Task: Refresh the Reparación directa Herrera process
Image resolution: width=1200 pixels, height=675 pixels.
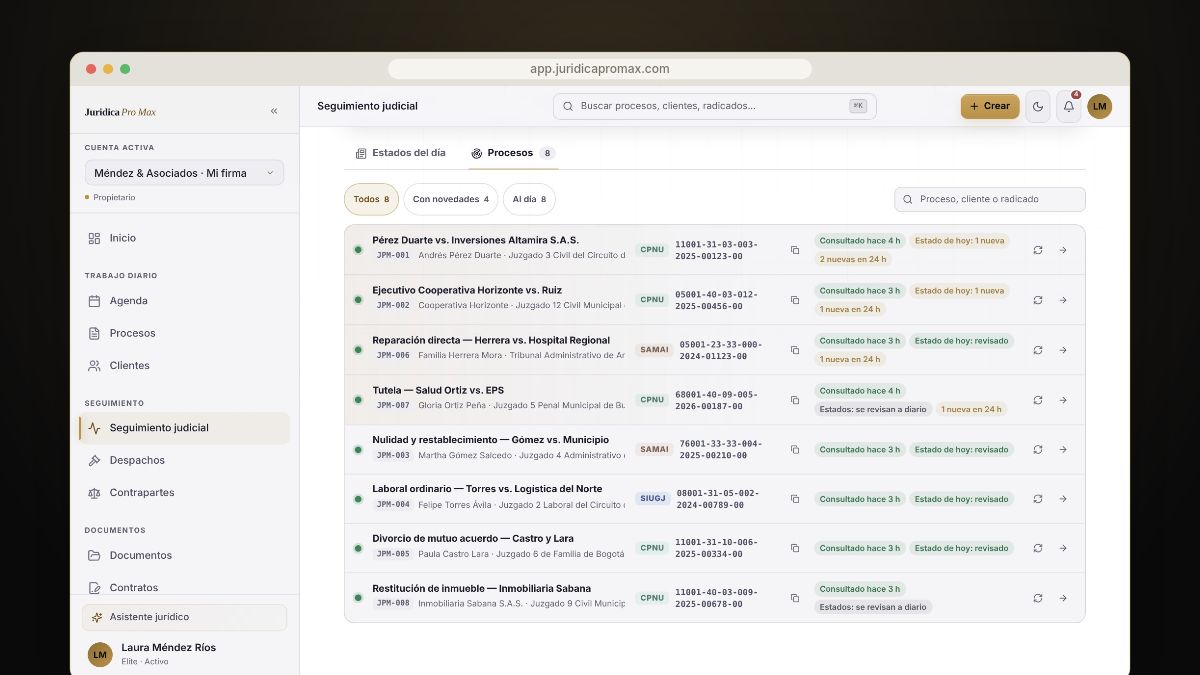Action: (x=1038, y=350)
